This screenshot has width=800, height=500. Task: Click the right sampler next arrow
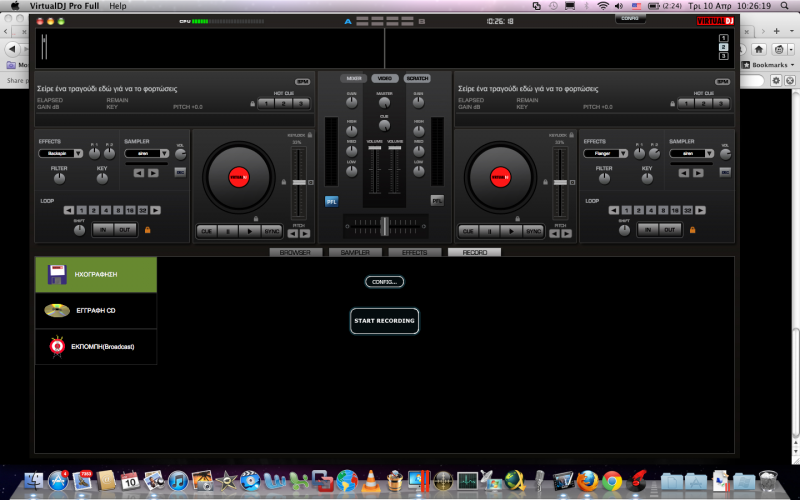coord(698,173)
